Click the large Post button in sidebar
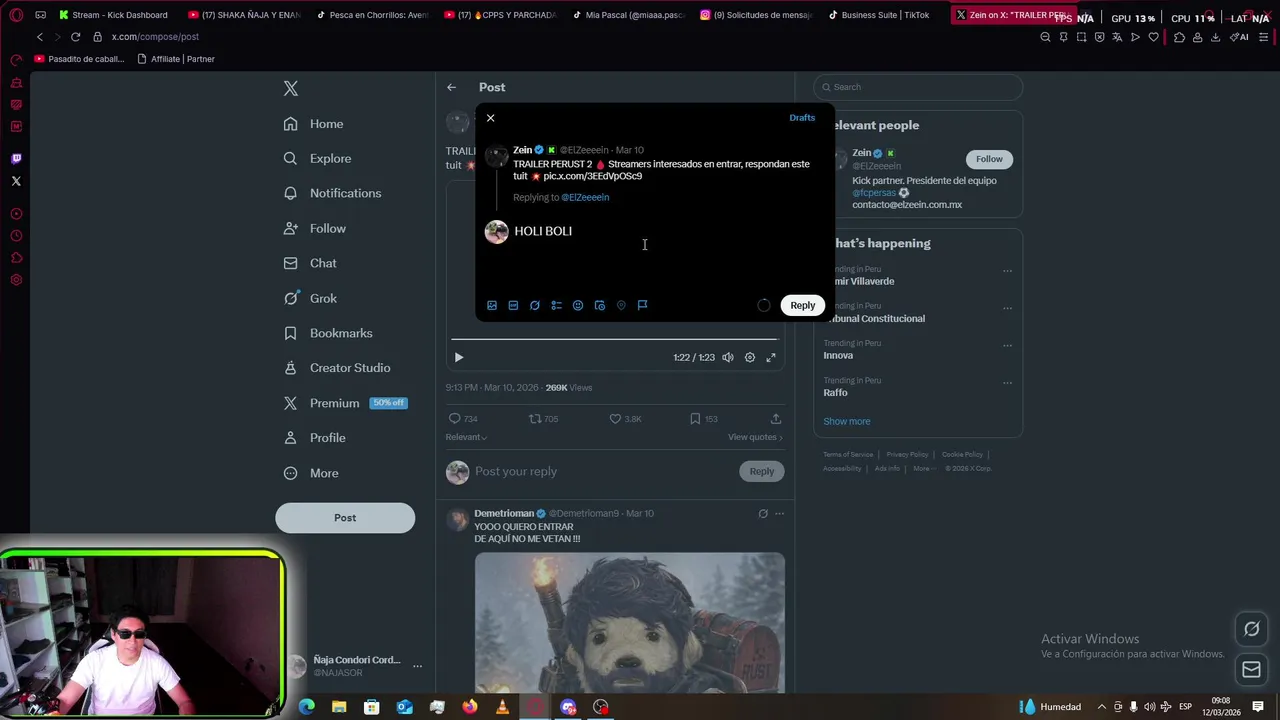This screenshot has width=1280, height=720. pyautogui.click(x=345, y=518)
